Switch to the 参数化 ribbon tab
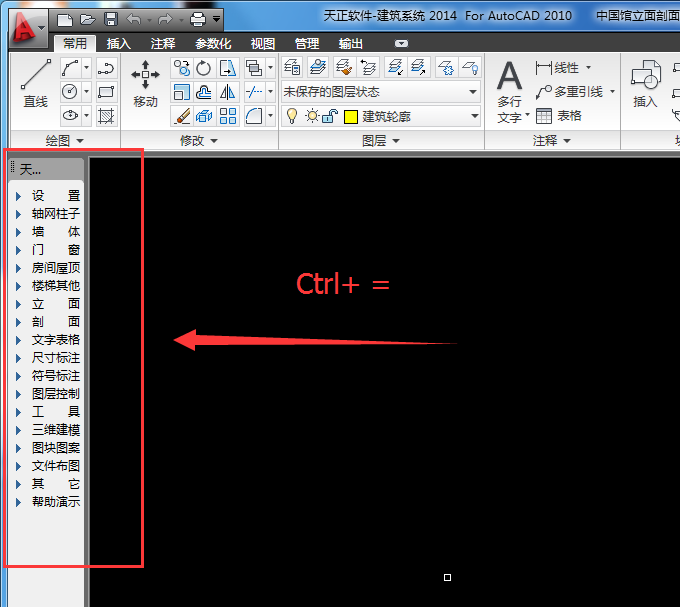The width and height of the screenshot is (680, 607). tap(213, 43)
